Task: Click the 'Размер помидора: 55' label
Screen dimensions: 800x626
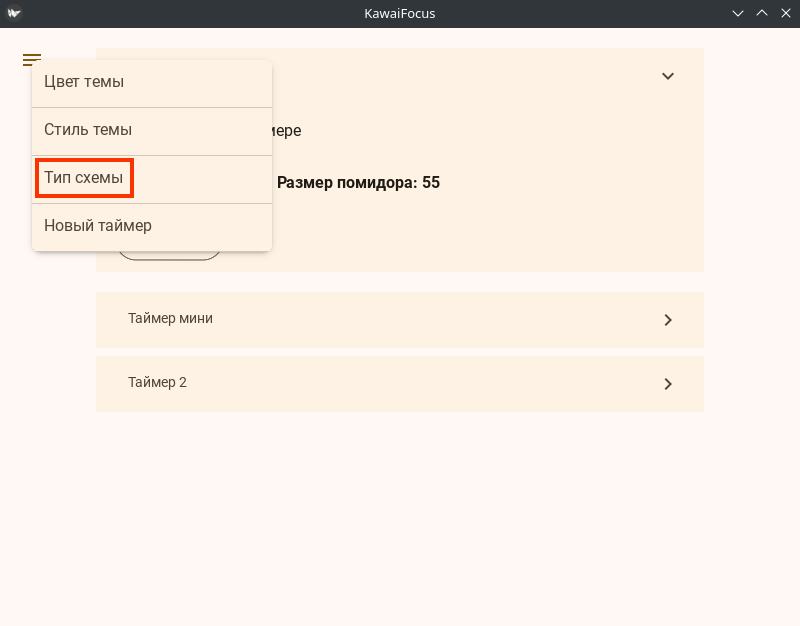Action: point(358,183)
